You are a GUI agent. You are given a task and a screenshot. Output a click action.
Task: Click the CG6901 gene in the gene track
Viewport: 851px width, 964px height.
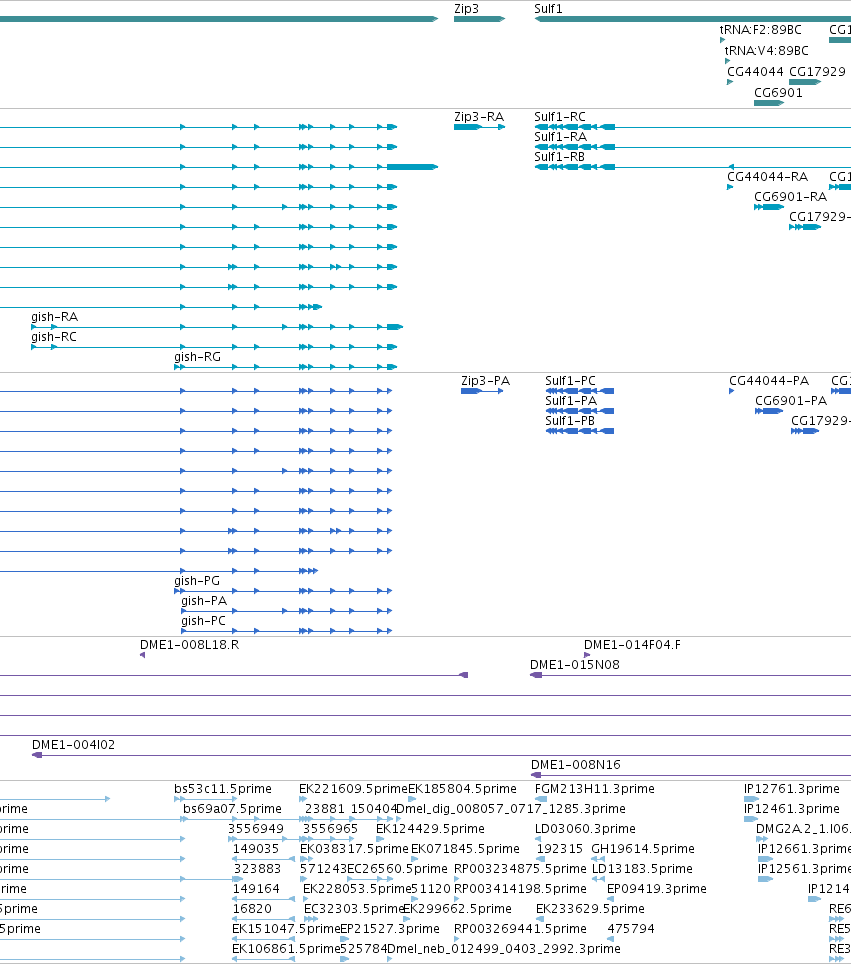[x=769, y=103]
